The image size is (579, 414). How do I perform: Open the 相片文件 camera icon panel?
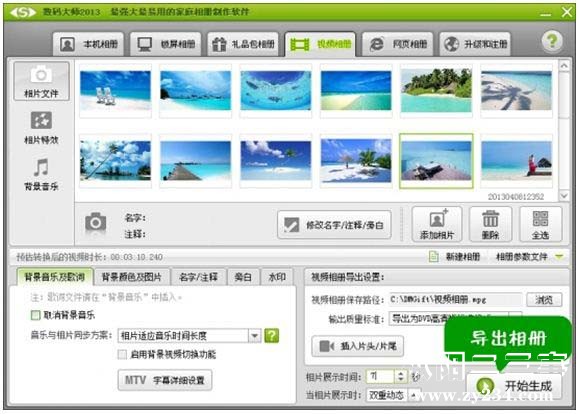[41, 81]
